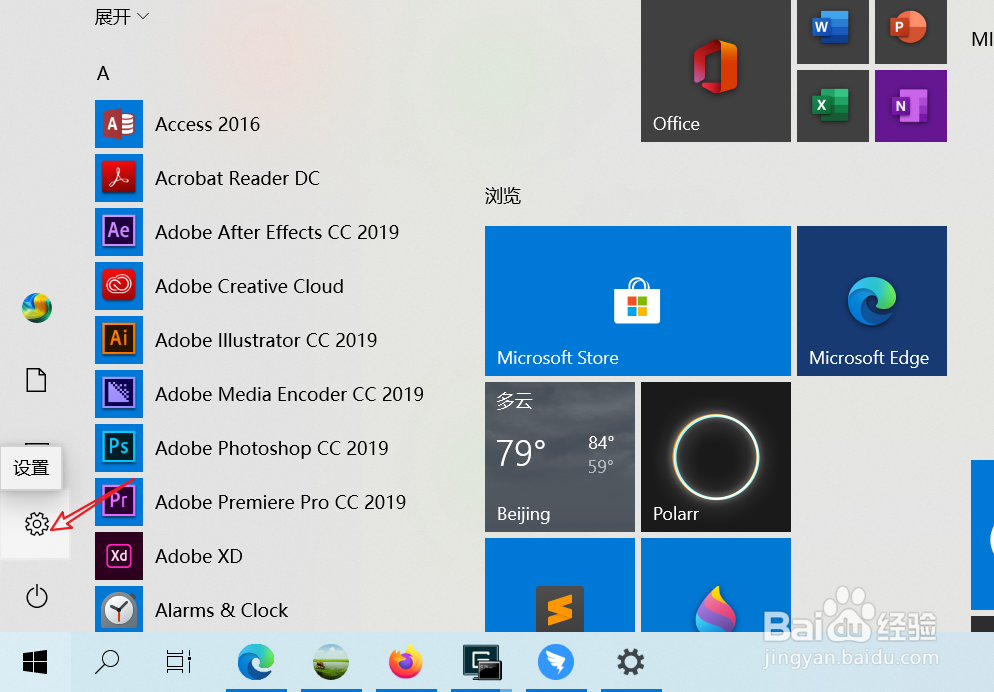This screenshot has height=692, width=994.
Task: Open taskbar Search magnifier
Action: (x=107, y=662)
